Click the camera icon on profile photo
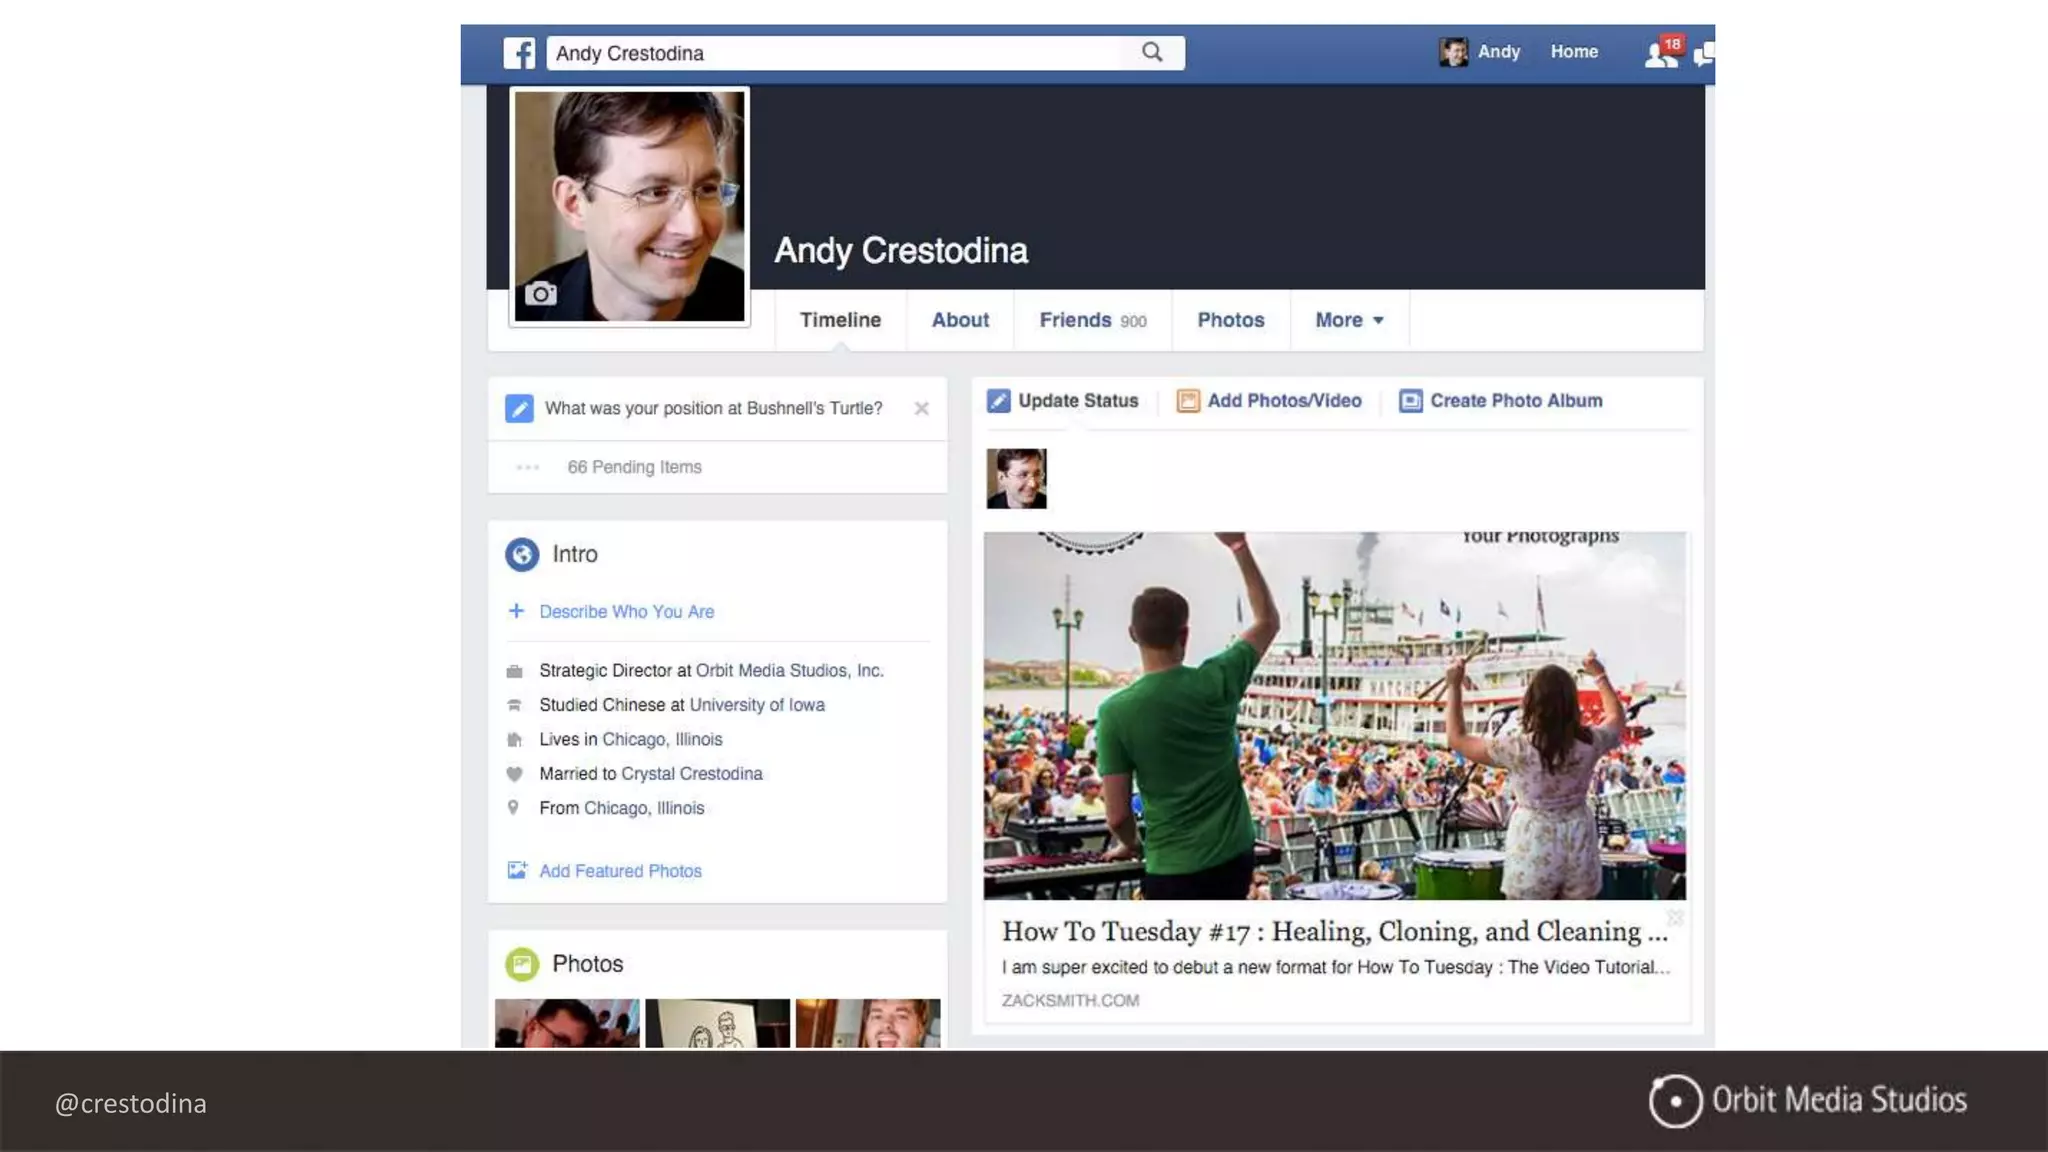 coord(541,294)
